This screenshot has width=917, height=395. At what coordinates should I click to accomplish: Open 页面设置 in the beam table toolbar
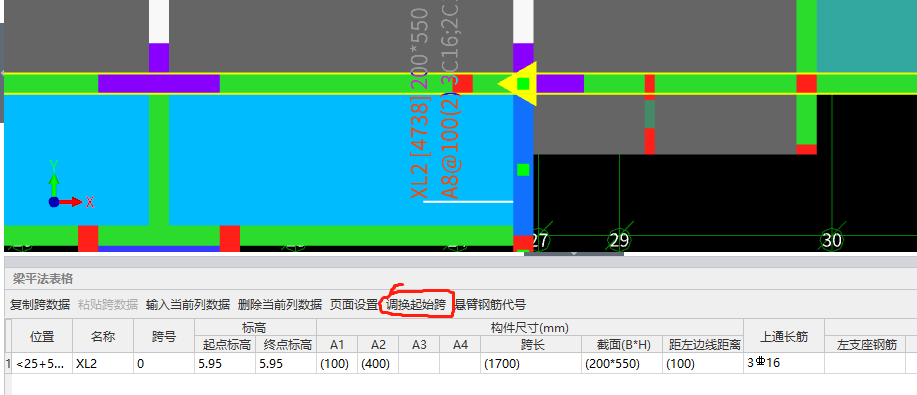[x=354, y=304]
